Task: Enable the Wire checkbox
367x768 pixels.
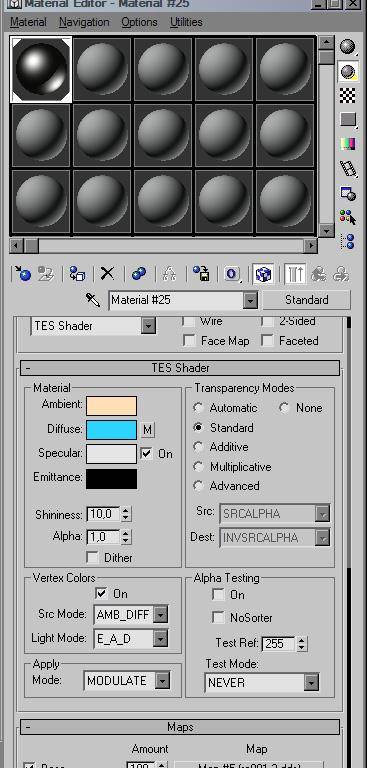Action: pos(189,321)
